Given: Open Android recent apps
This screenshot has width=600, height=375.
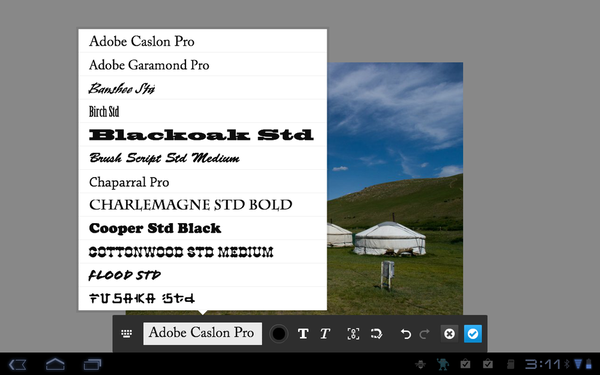Looking at the screenshot, I should pos(93,364).
